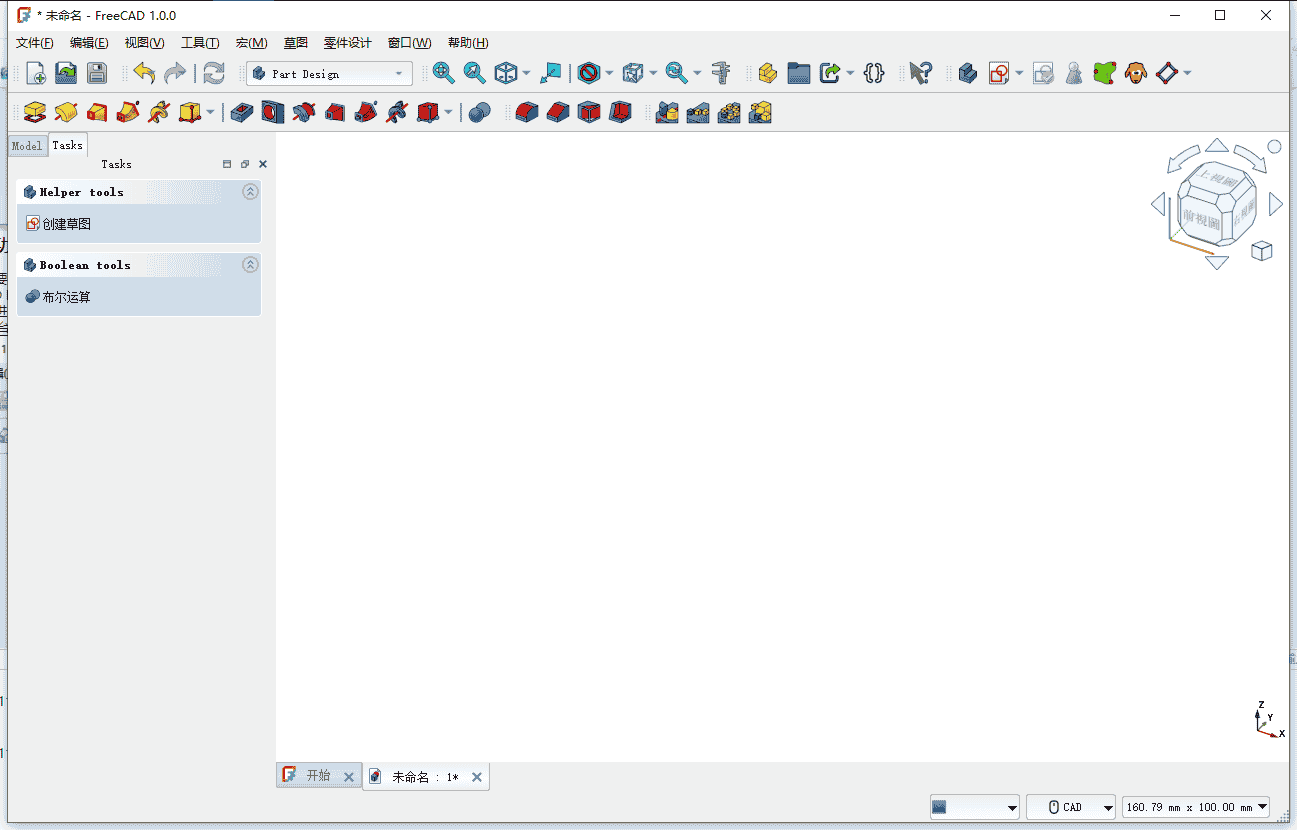
Task: Click the Groove tool icon
Action: [x=304, y=113]
